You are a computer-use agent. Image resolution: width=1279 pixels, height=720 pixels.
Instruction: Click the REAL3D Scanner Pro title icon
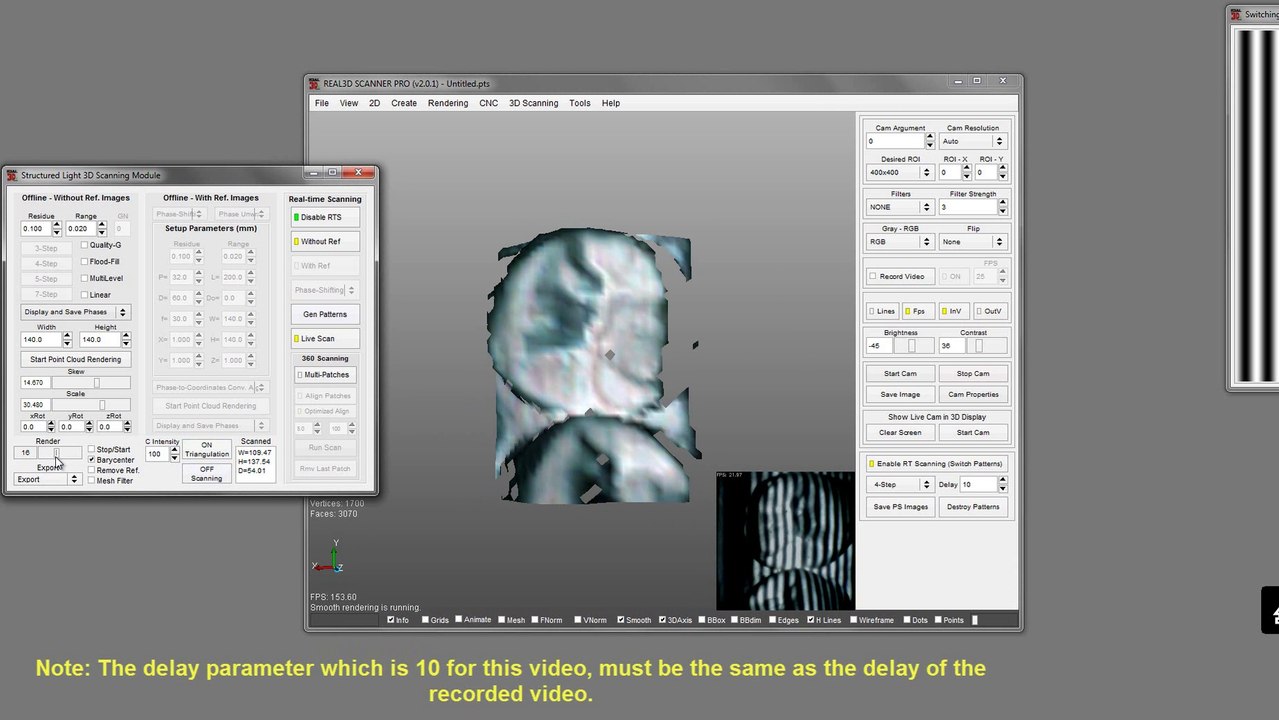click(x=314, y=84)
